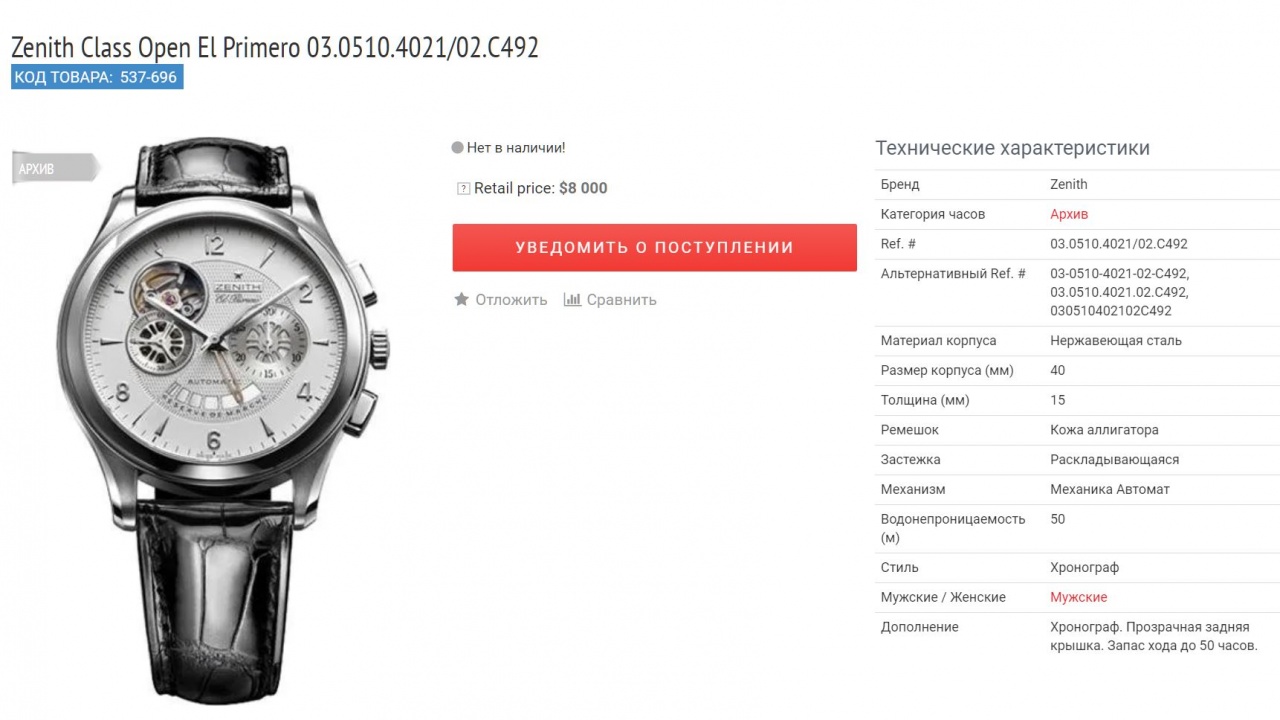The height and width of the screenshot is (720, 1280).
Task: Click the Ремешок value Кожа аллигатора
Action: tap(1104, 430)
